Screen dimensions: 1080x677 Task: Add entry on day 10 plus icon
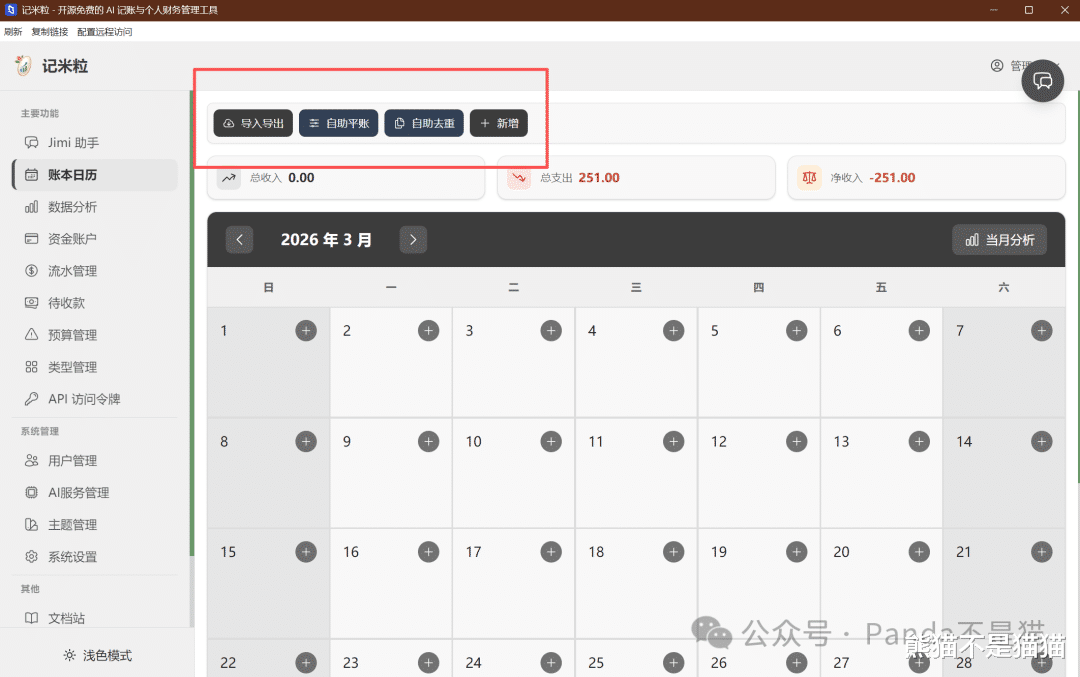coord(551,441)
